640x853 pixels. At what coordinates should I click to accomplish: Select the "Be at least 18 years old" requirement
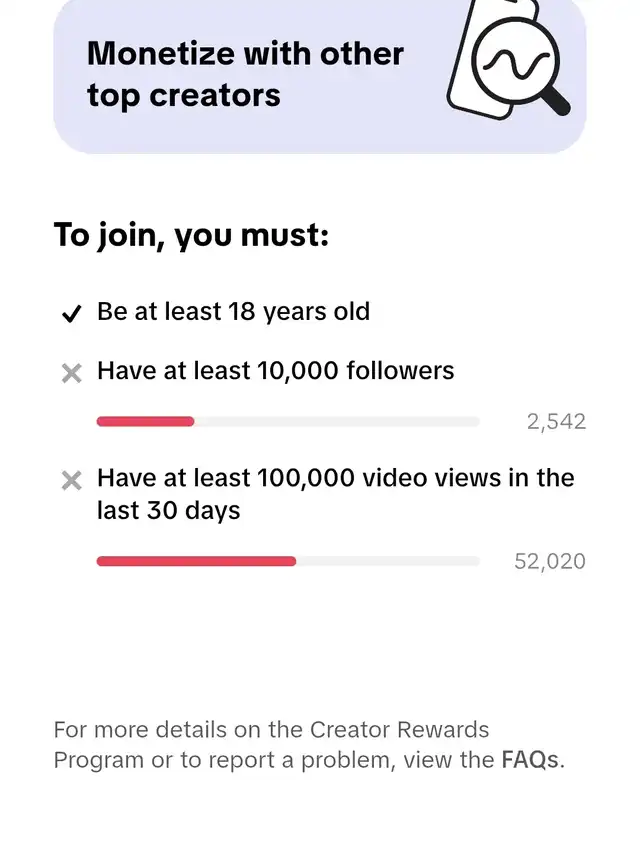[x=233, y=312]
